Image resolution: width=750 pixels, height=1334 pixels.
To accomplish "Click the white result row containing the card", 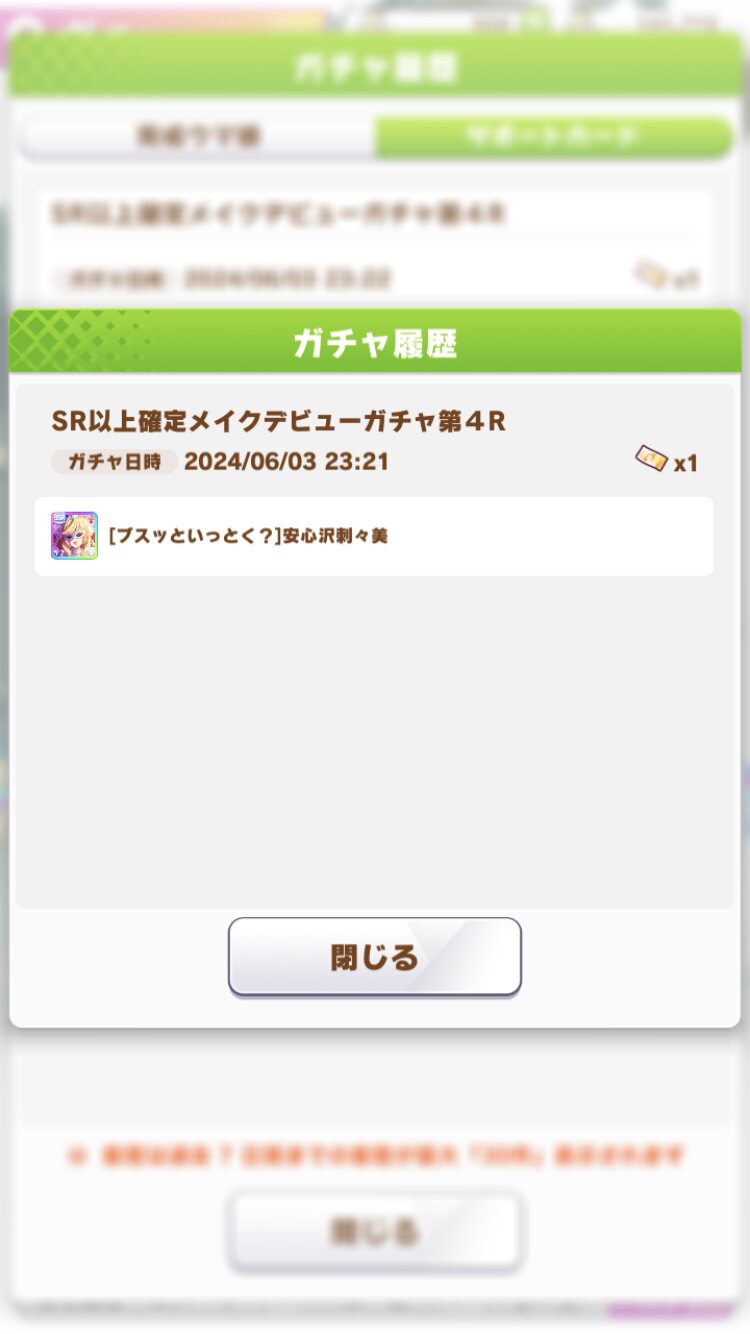I will pos(374,536).
